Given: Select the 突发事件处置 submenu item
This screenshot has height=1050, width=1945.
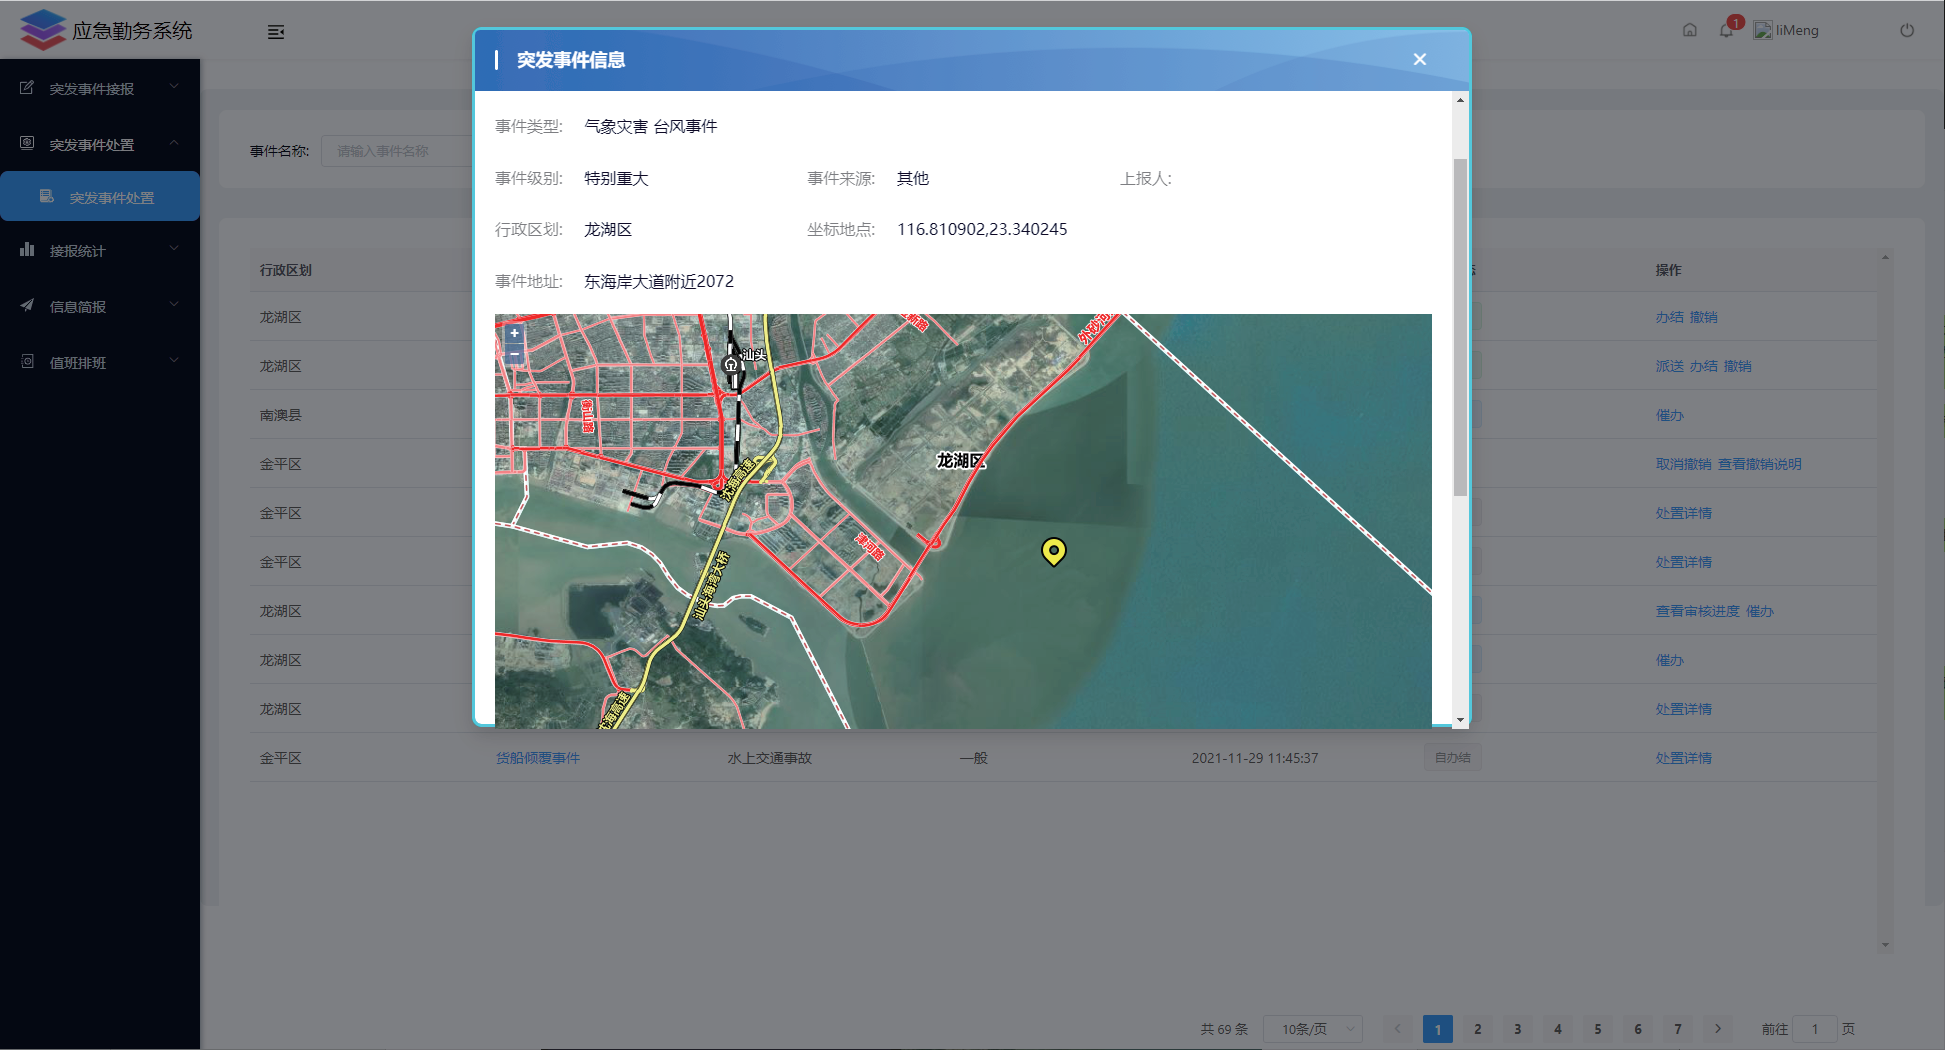Looking at the screenshot, I should (111, 198).
